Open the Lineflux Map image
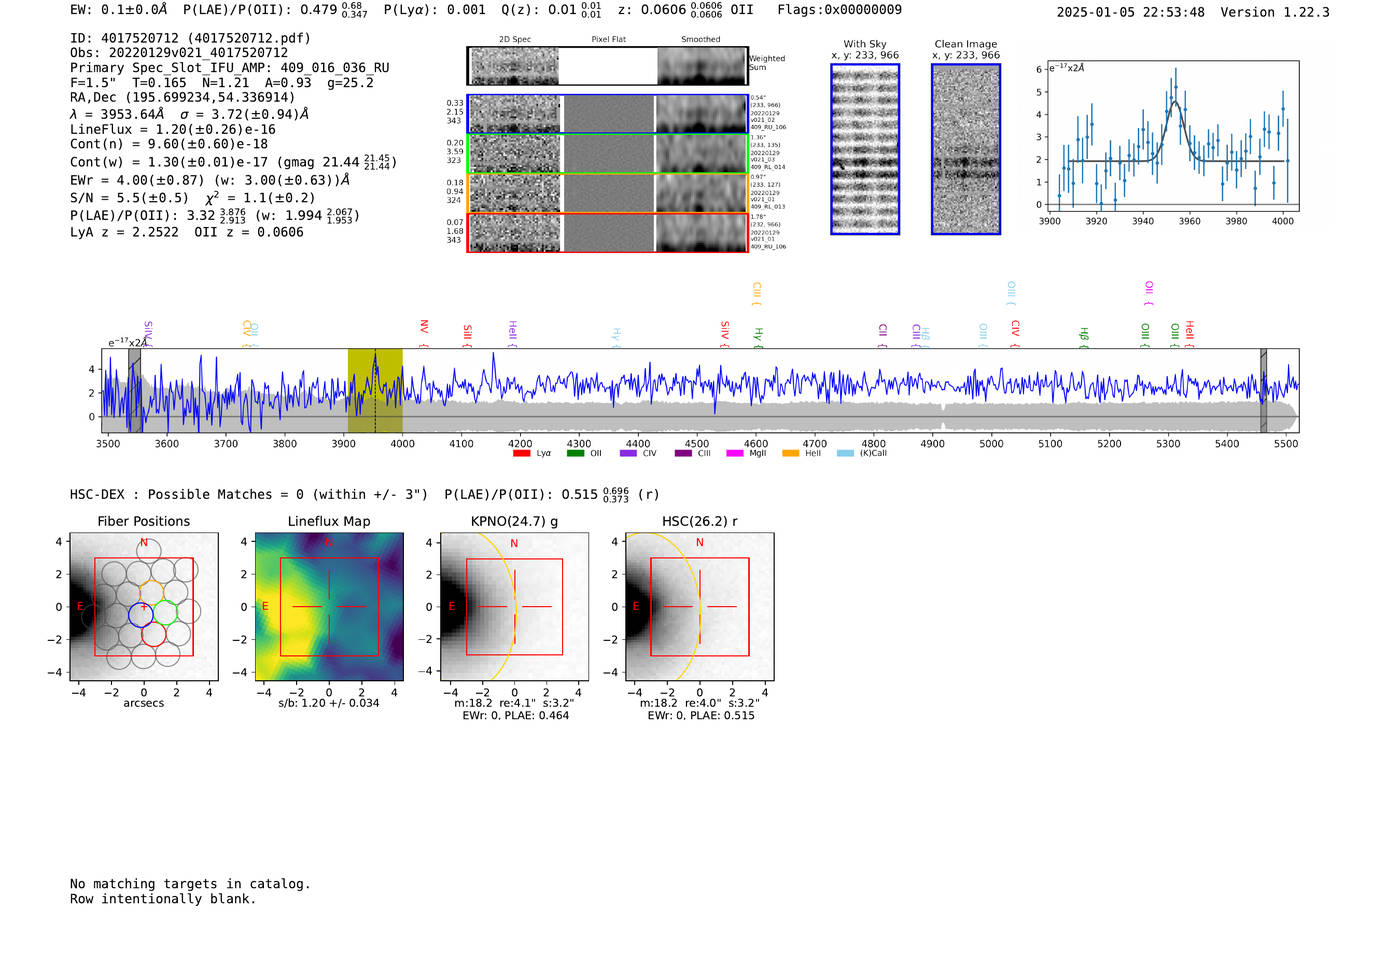 pos(329,606)
